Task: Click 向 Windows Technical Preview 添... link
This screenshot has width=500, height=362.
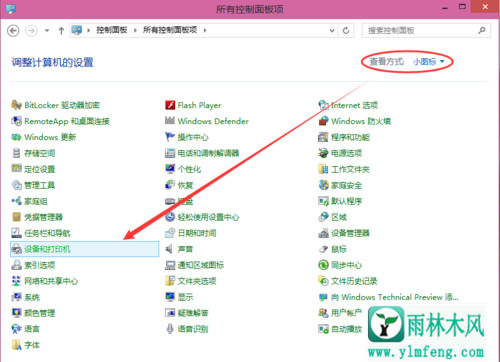Action: (395, 297)
